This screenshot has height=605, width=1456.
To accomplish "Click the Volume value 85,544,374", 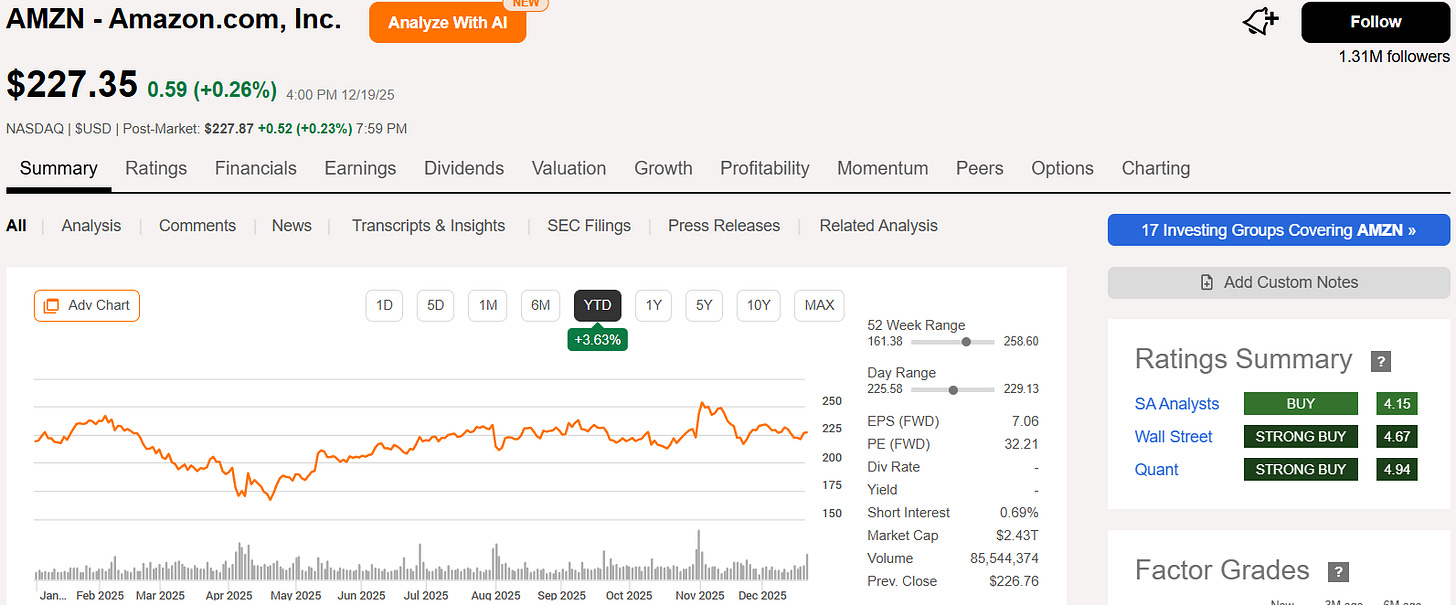I will coord(1004,558).
